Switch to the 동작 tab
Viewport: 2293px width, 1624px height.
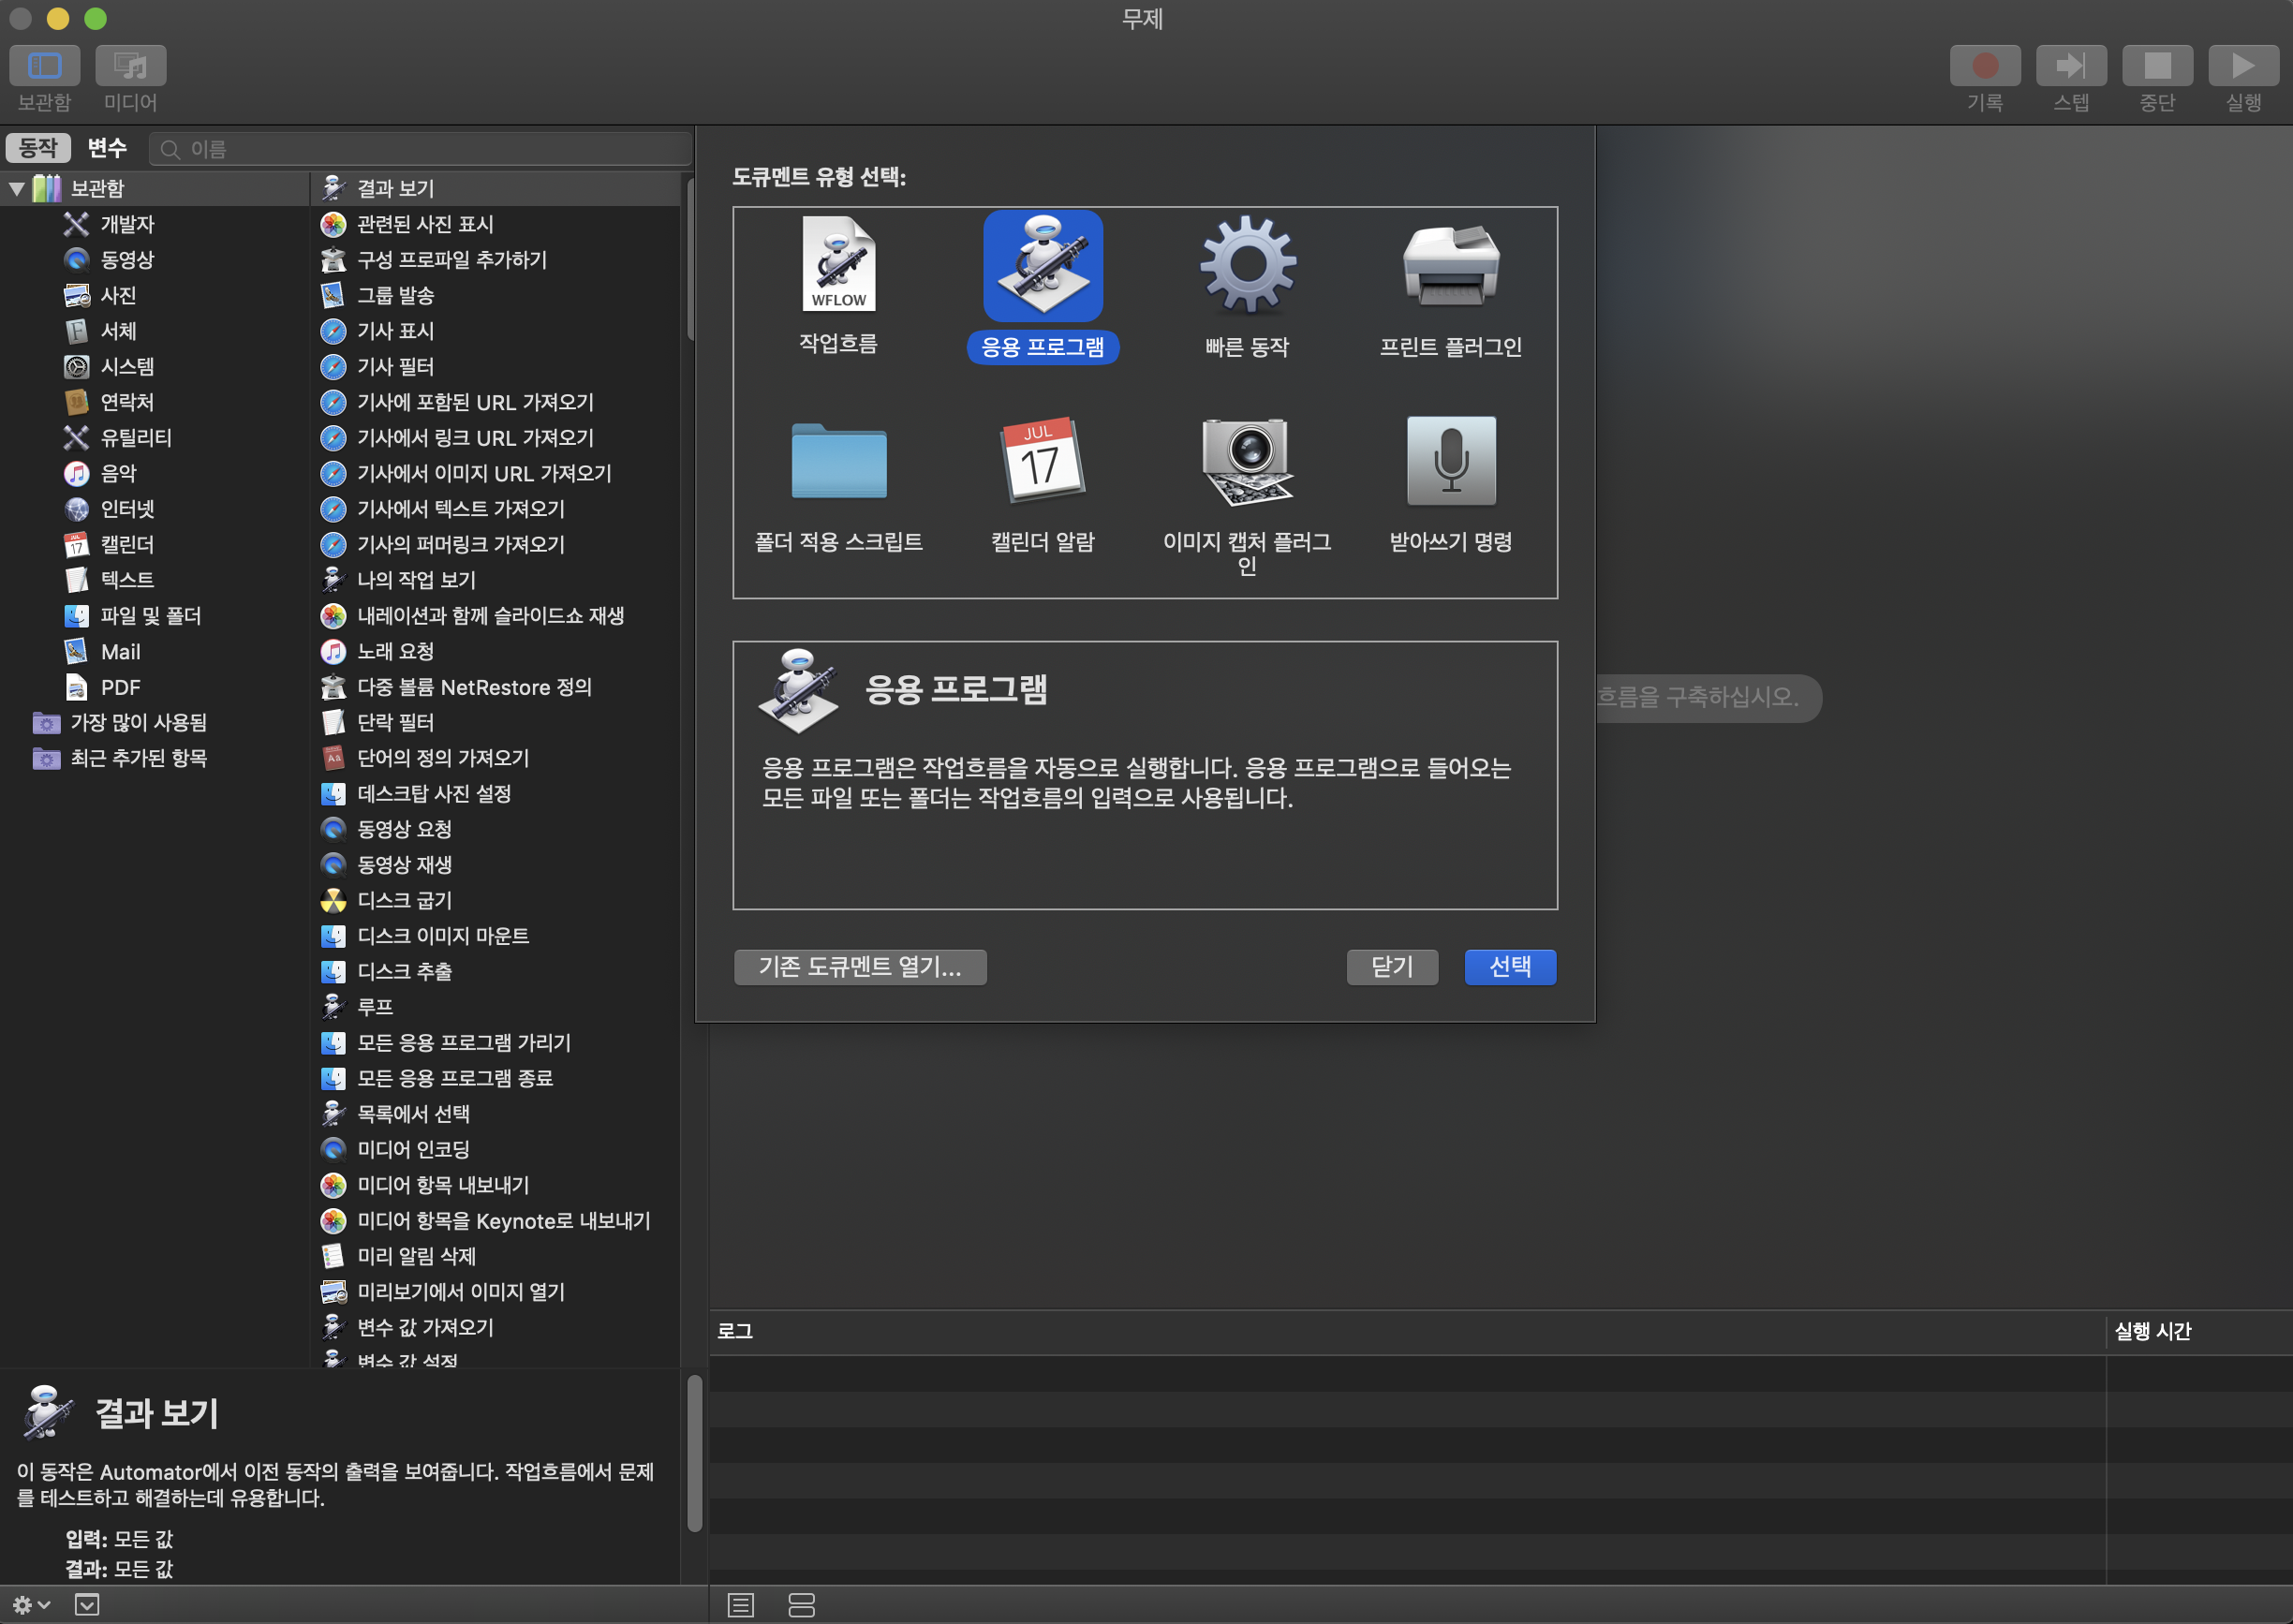pos(38,148)
